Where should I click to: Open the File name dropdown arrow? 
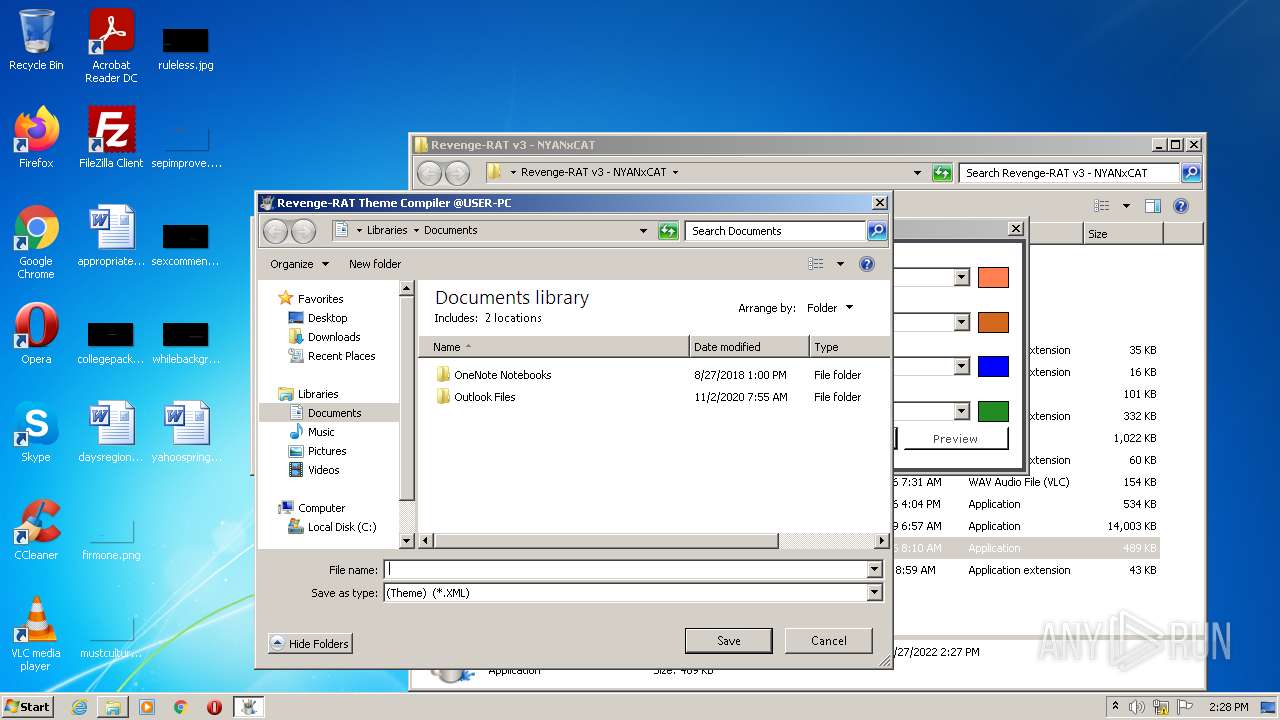point(875,570)
